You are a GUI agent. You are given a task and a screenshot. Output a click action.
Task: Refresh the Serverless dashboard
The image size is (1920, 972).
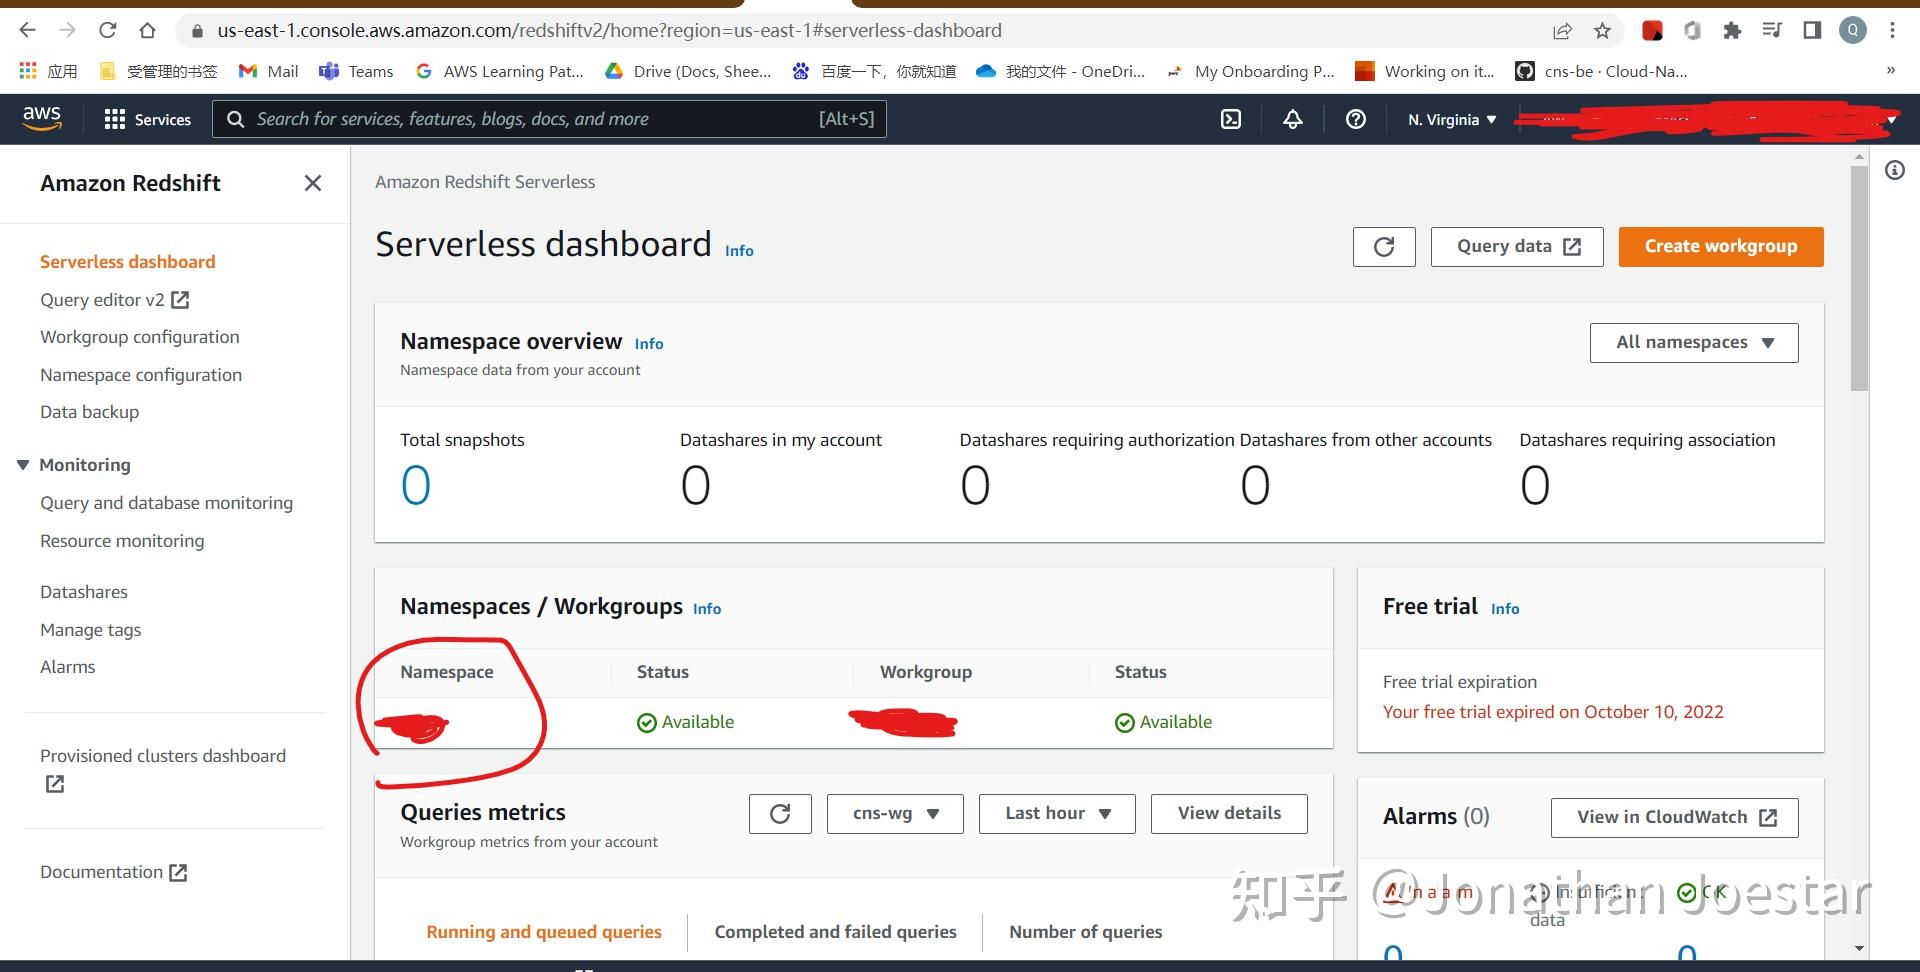[x=1384, y=246]
